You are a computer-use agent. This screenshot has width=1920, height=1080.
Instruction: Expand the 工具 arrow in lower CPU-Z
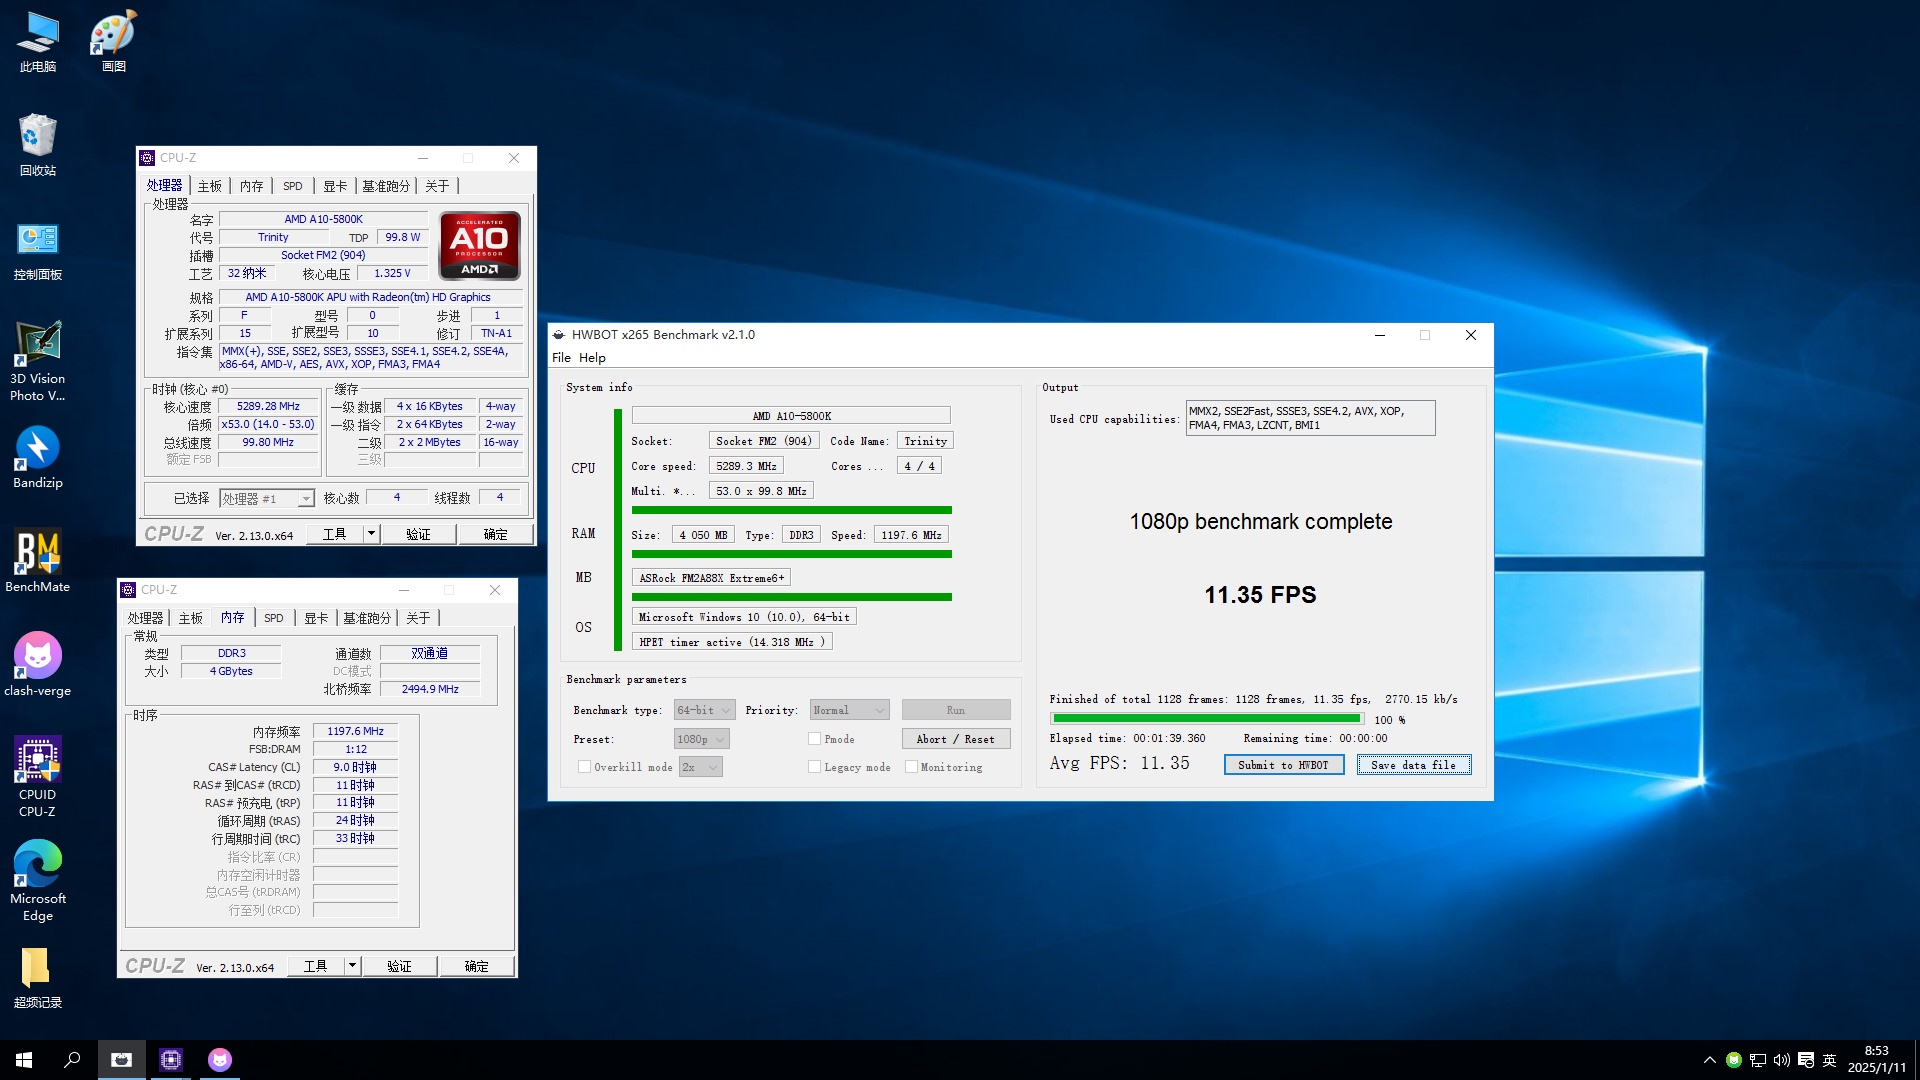(x=352, y=966)
